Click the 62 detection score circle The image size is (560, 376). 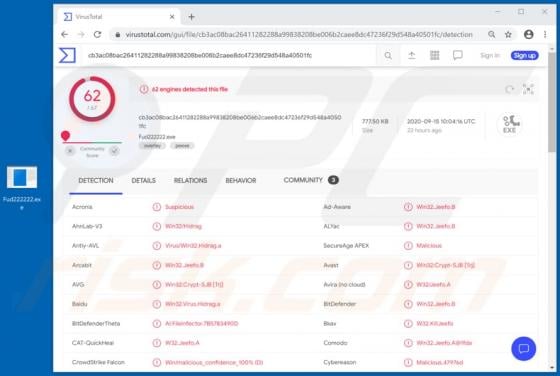tap(92, 99)
